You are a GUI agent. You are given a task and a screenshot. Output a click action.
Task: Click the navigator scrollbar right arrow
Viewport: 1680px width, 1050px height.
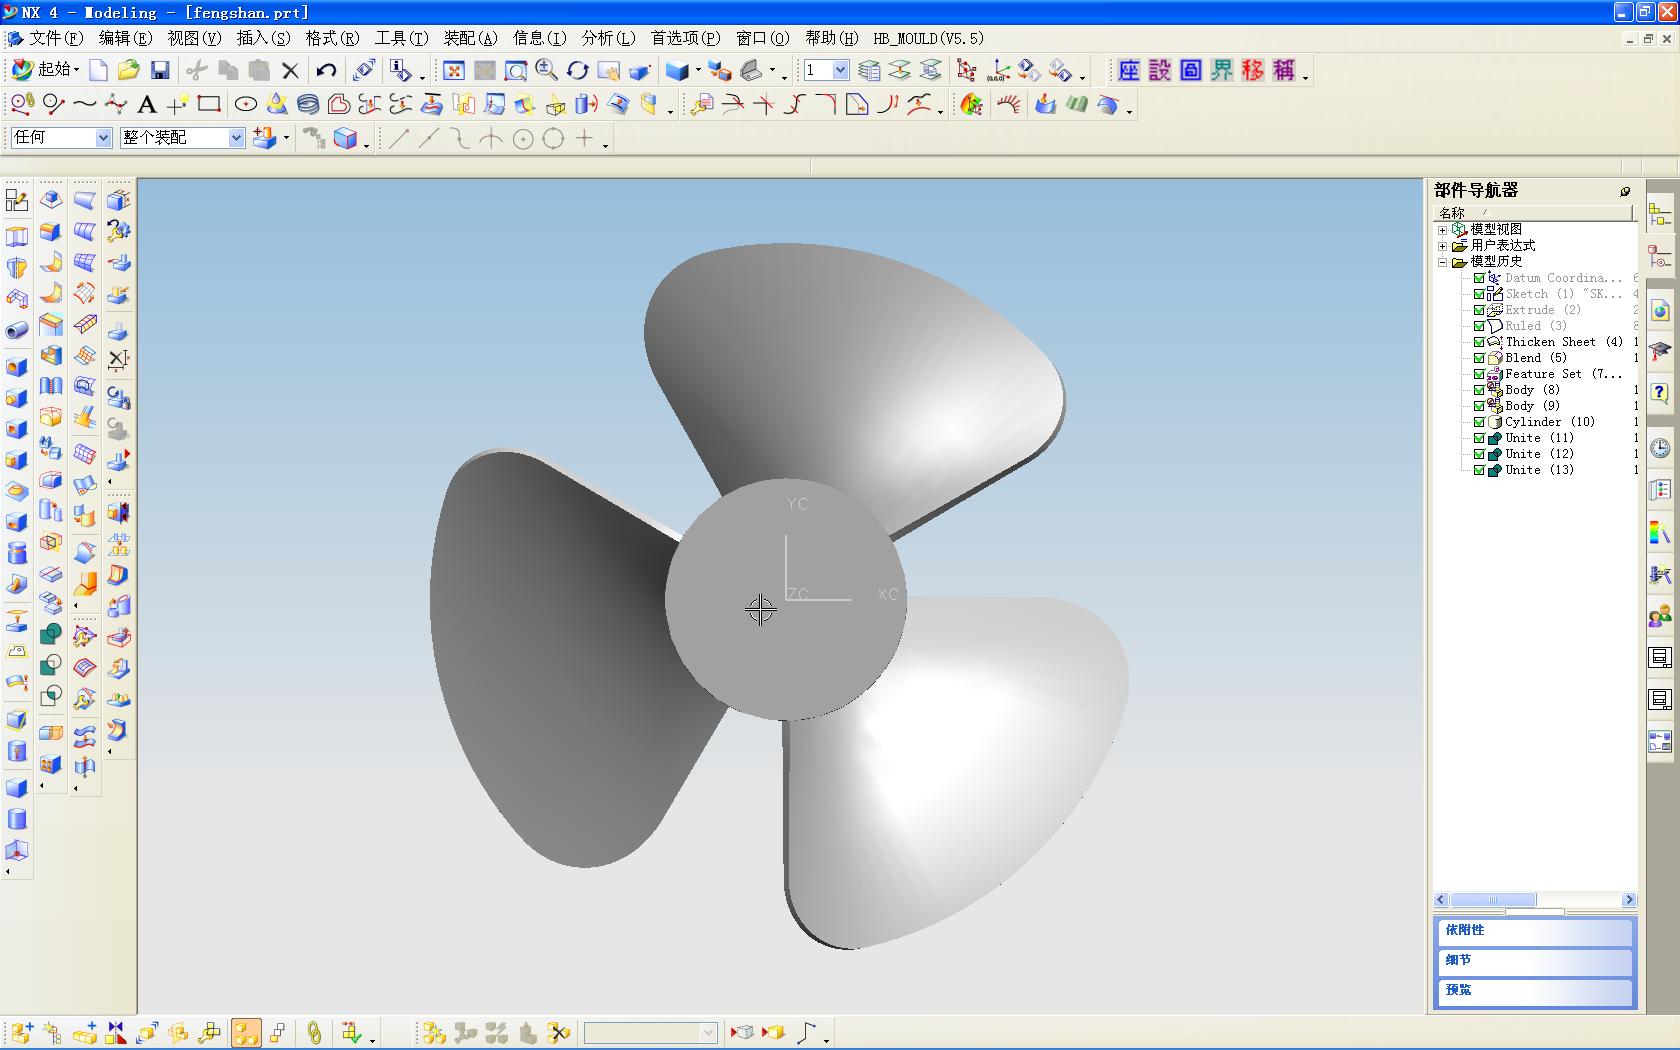click(1629, 900)
